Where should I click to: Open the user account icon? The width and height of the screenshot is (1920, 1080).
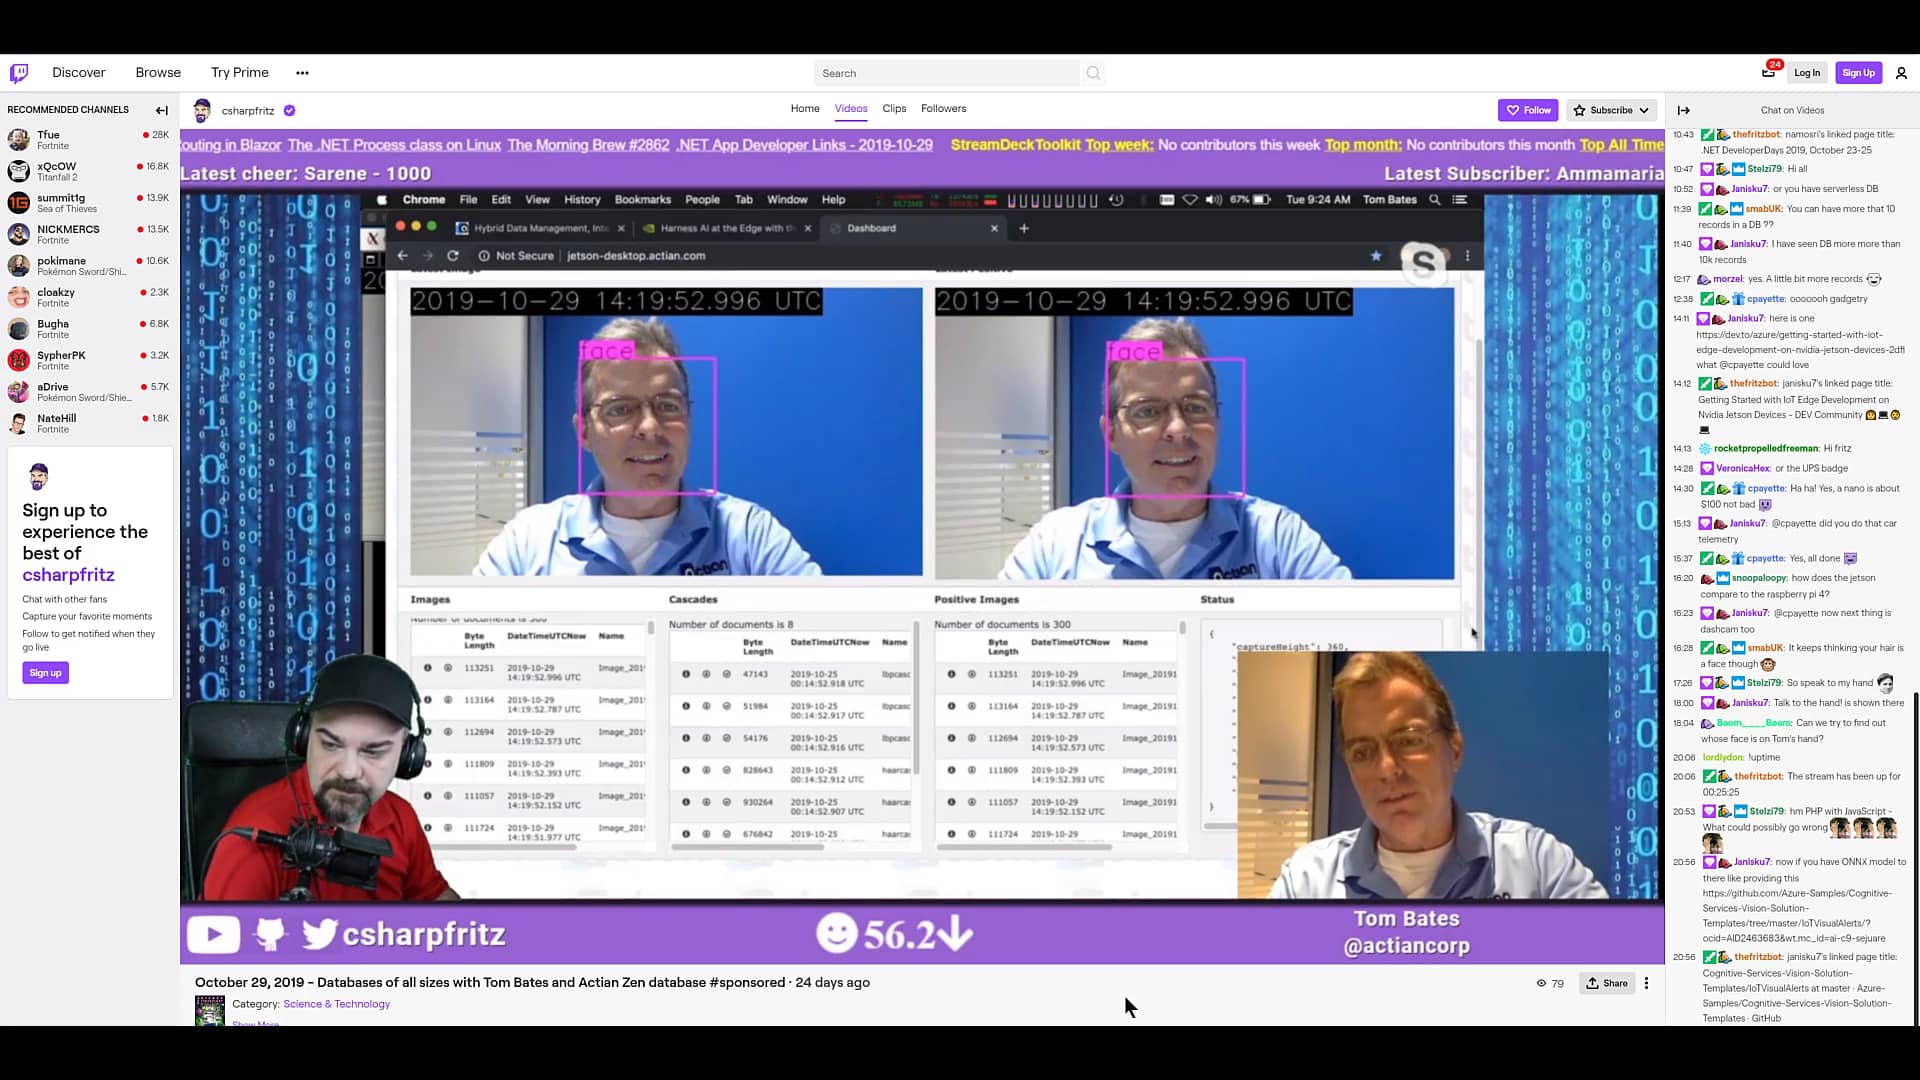[x=1901, y=73]
